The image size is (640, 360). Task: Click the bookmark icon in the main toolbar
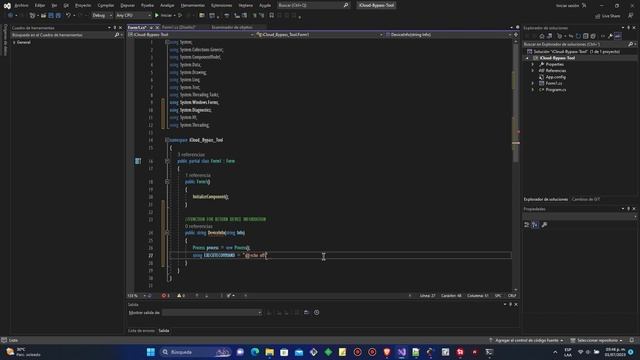pos(271,16)
